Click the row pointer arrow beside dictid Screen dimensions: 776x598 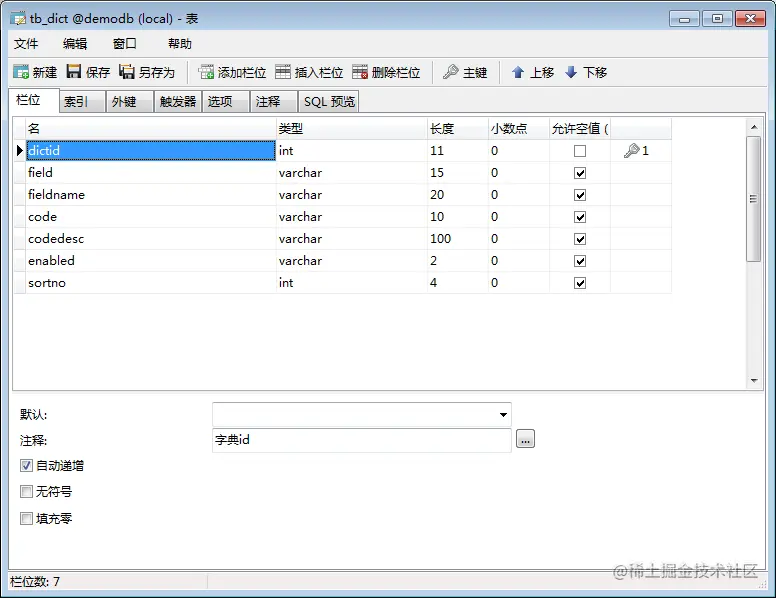pyautogui.click(x=19, y=150)
